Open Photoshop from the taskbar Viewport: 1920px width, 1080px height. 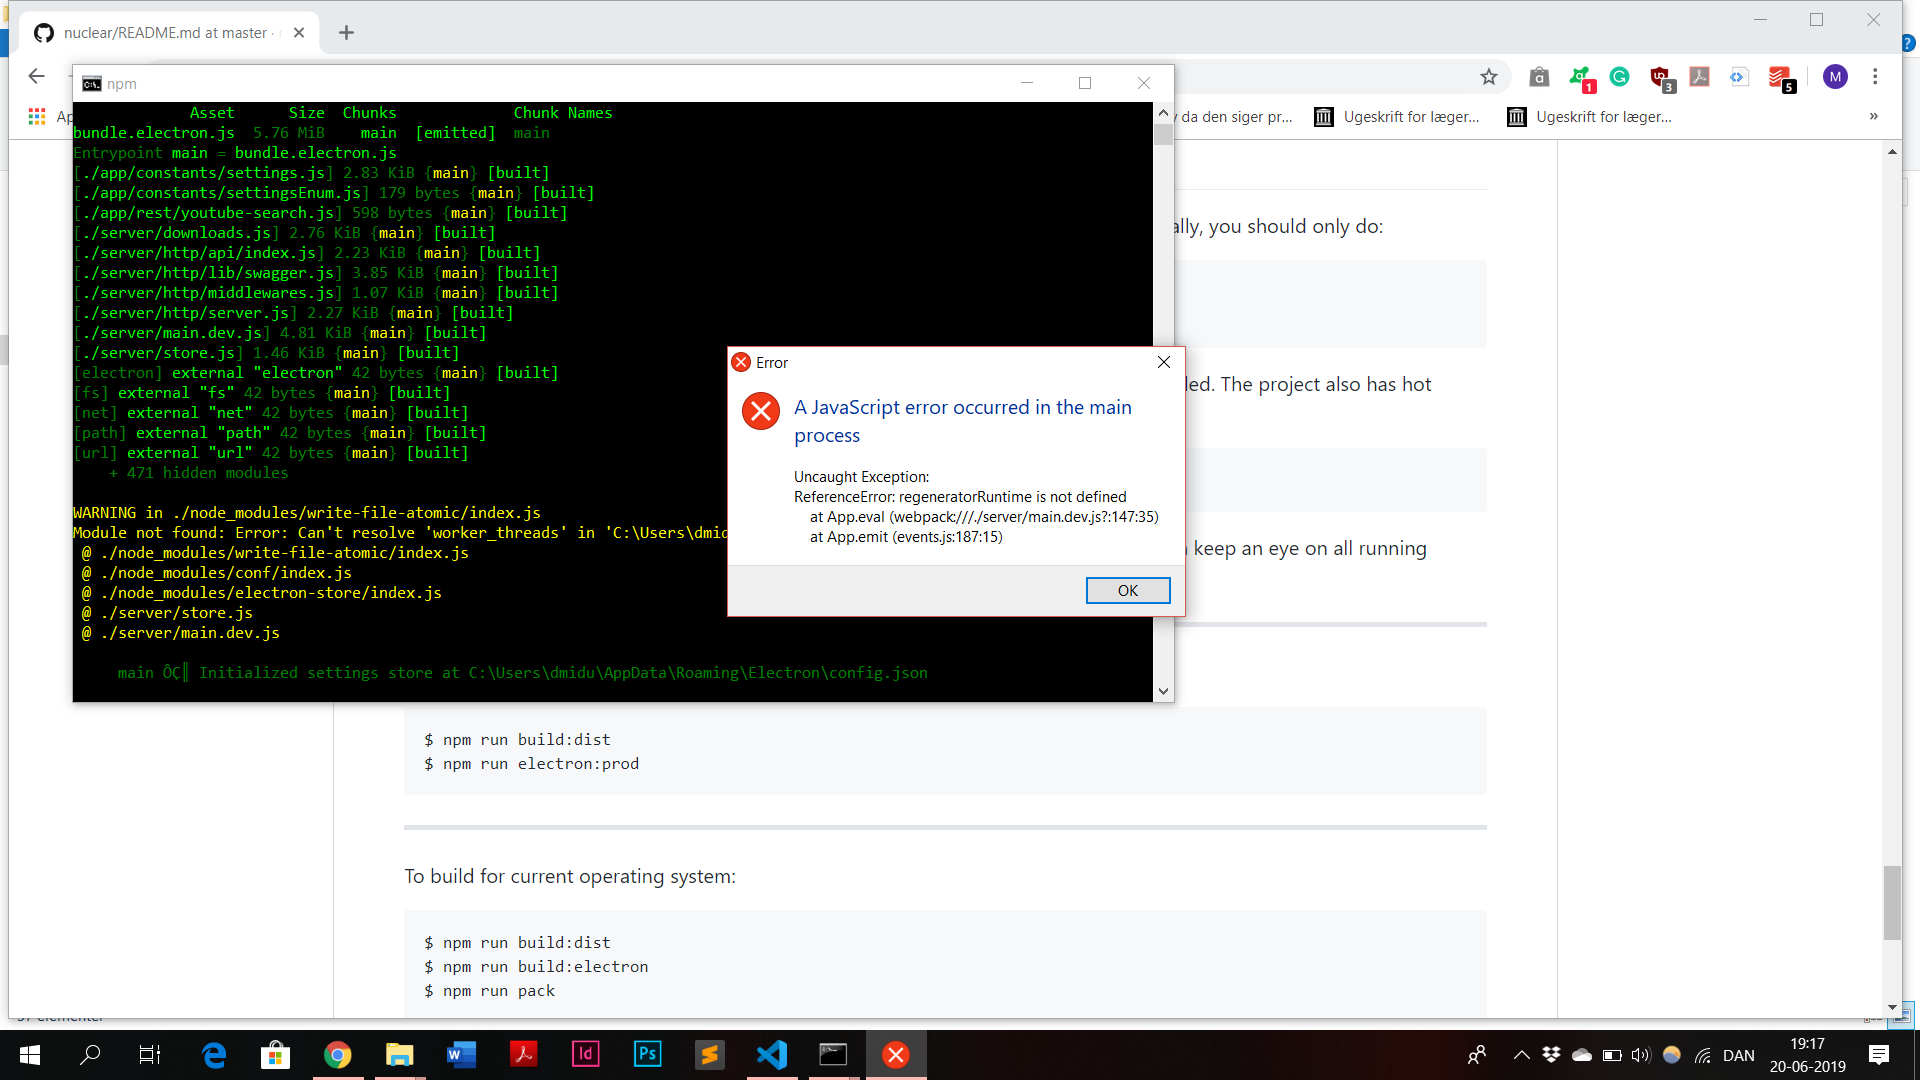pos(647,1054)
